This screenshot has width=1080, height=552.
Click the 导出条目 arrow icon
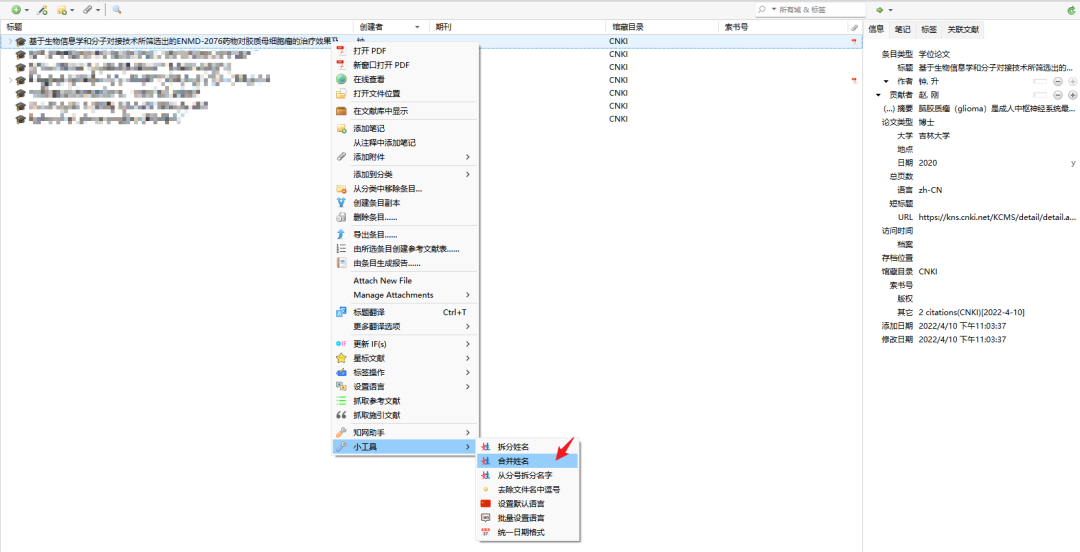point(340,235)
